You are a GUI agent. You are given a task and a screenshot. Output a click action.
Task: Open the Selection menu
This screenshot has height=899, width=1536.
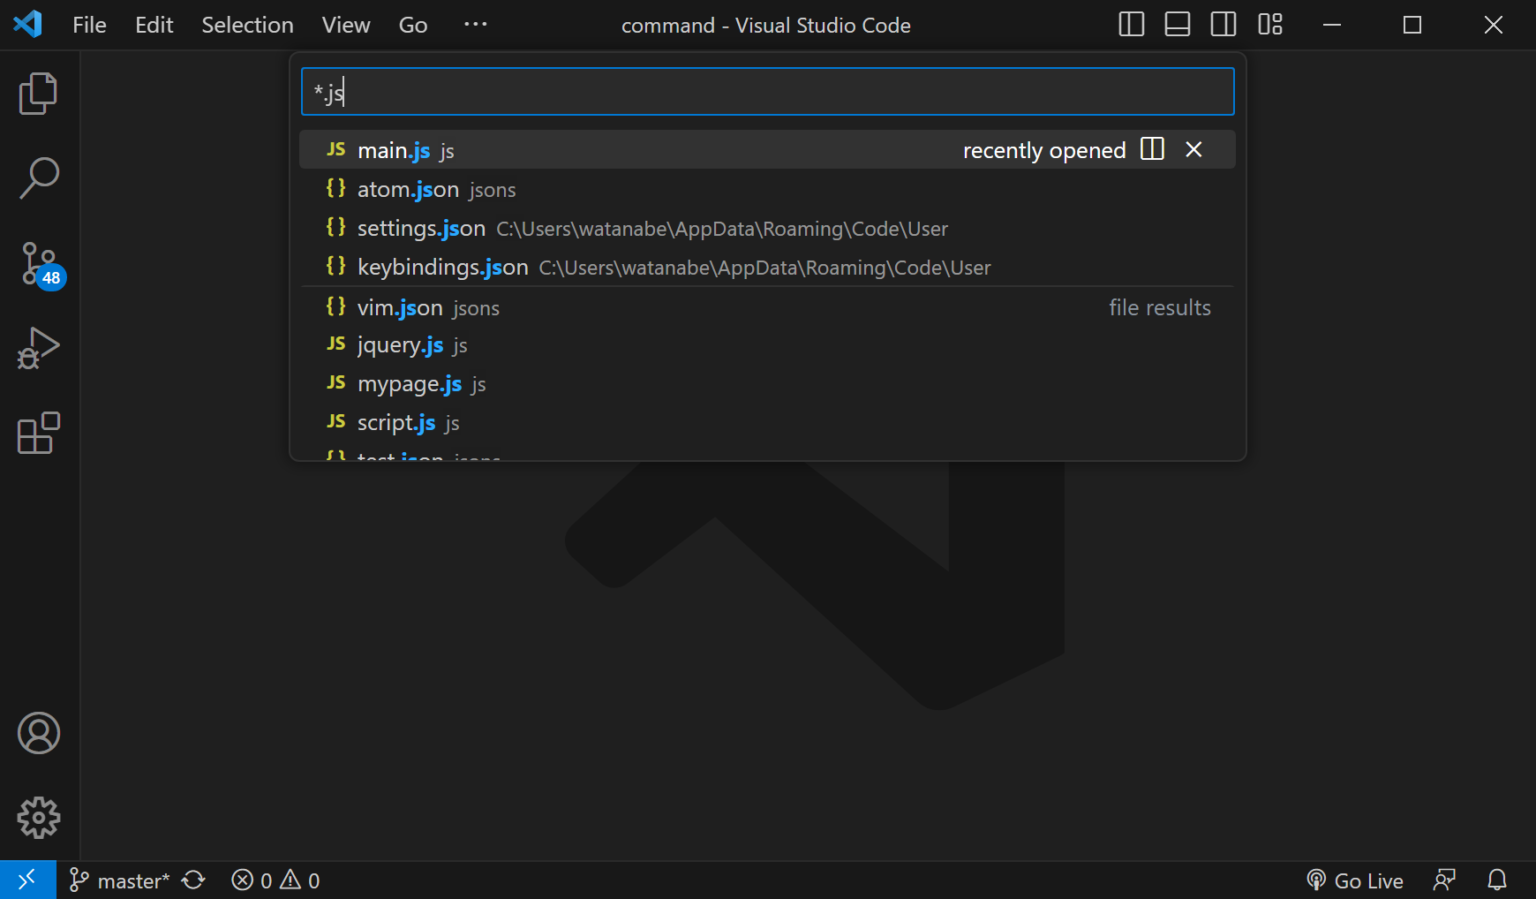click(x=247, y=24)
